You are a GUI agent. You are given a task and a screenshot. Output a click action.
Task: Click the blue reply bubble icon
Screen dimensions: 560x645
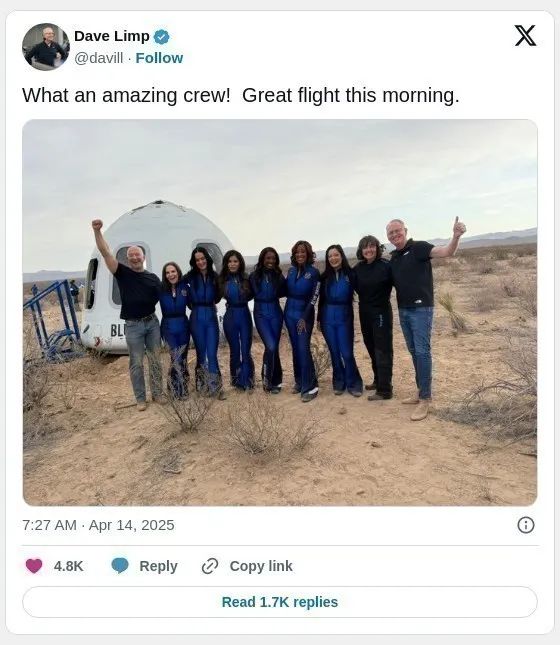[120, 566]
